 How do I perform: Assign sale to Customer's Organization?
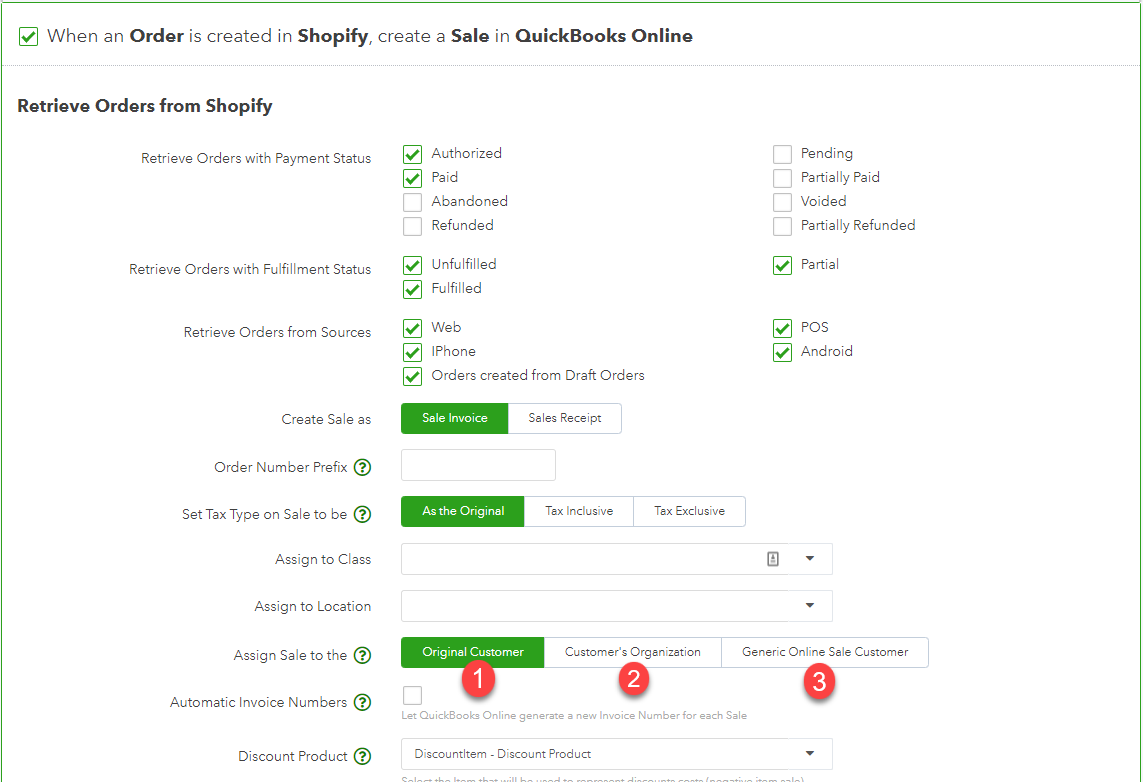(x=633, y=652)
